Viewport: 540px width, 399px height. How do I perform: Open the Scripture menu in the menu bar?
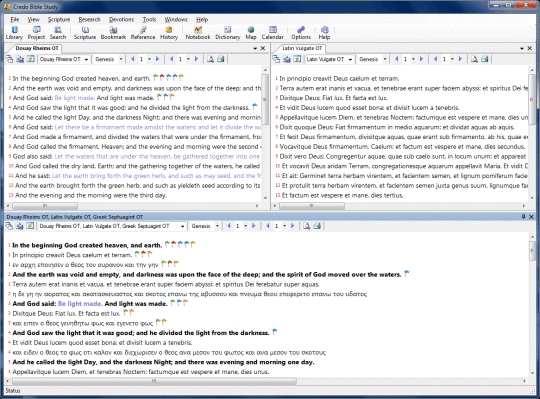[x=59, y=19]
